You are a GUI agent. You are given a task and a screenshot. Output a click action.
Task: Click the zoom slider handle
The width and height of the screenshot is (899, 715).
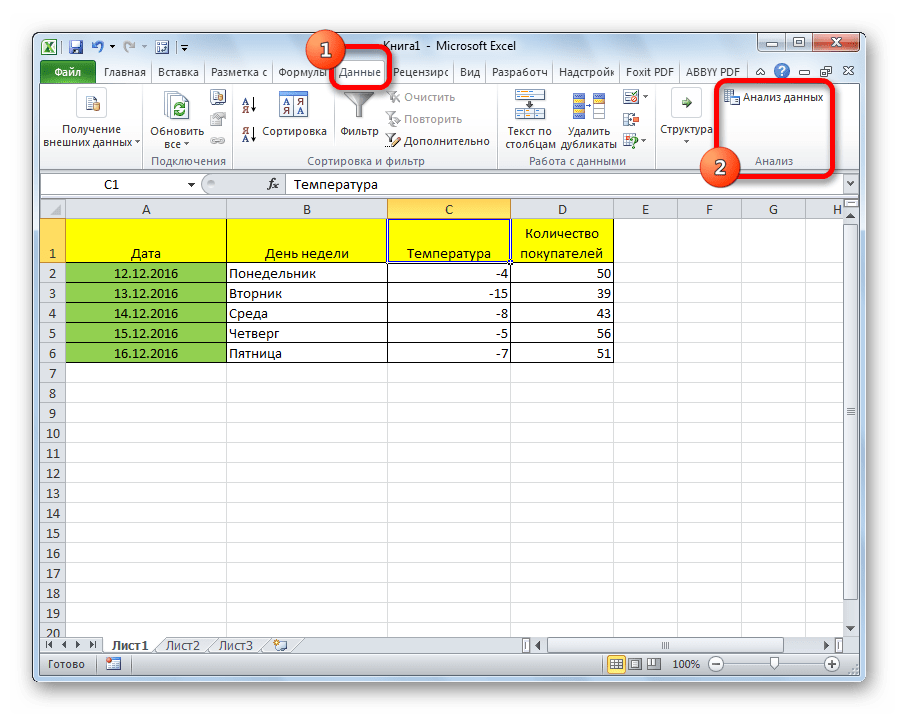pyautogui.click(x=774, y=664)
